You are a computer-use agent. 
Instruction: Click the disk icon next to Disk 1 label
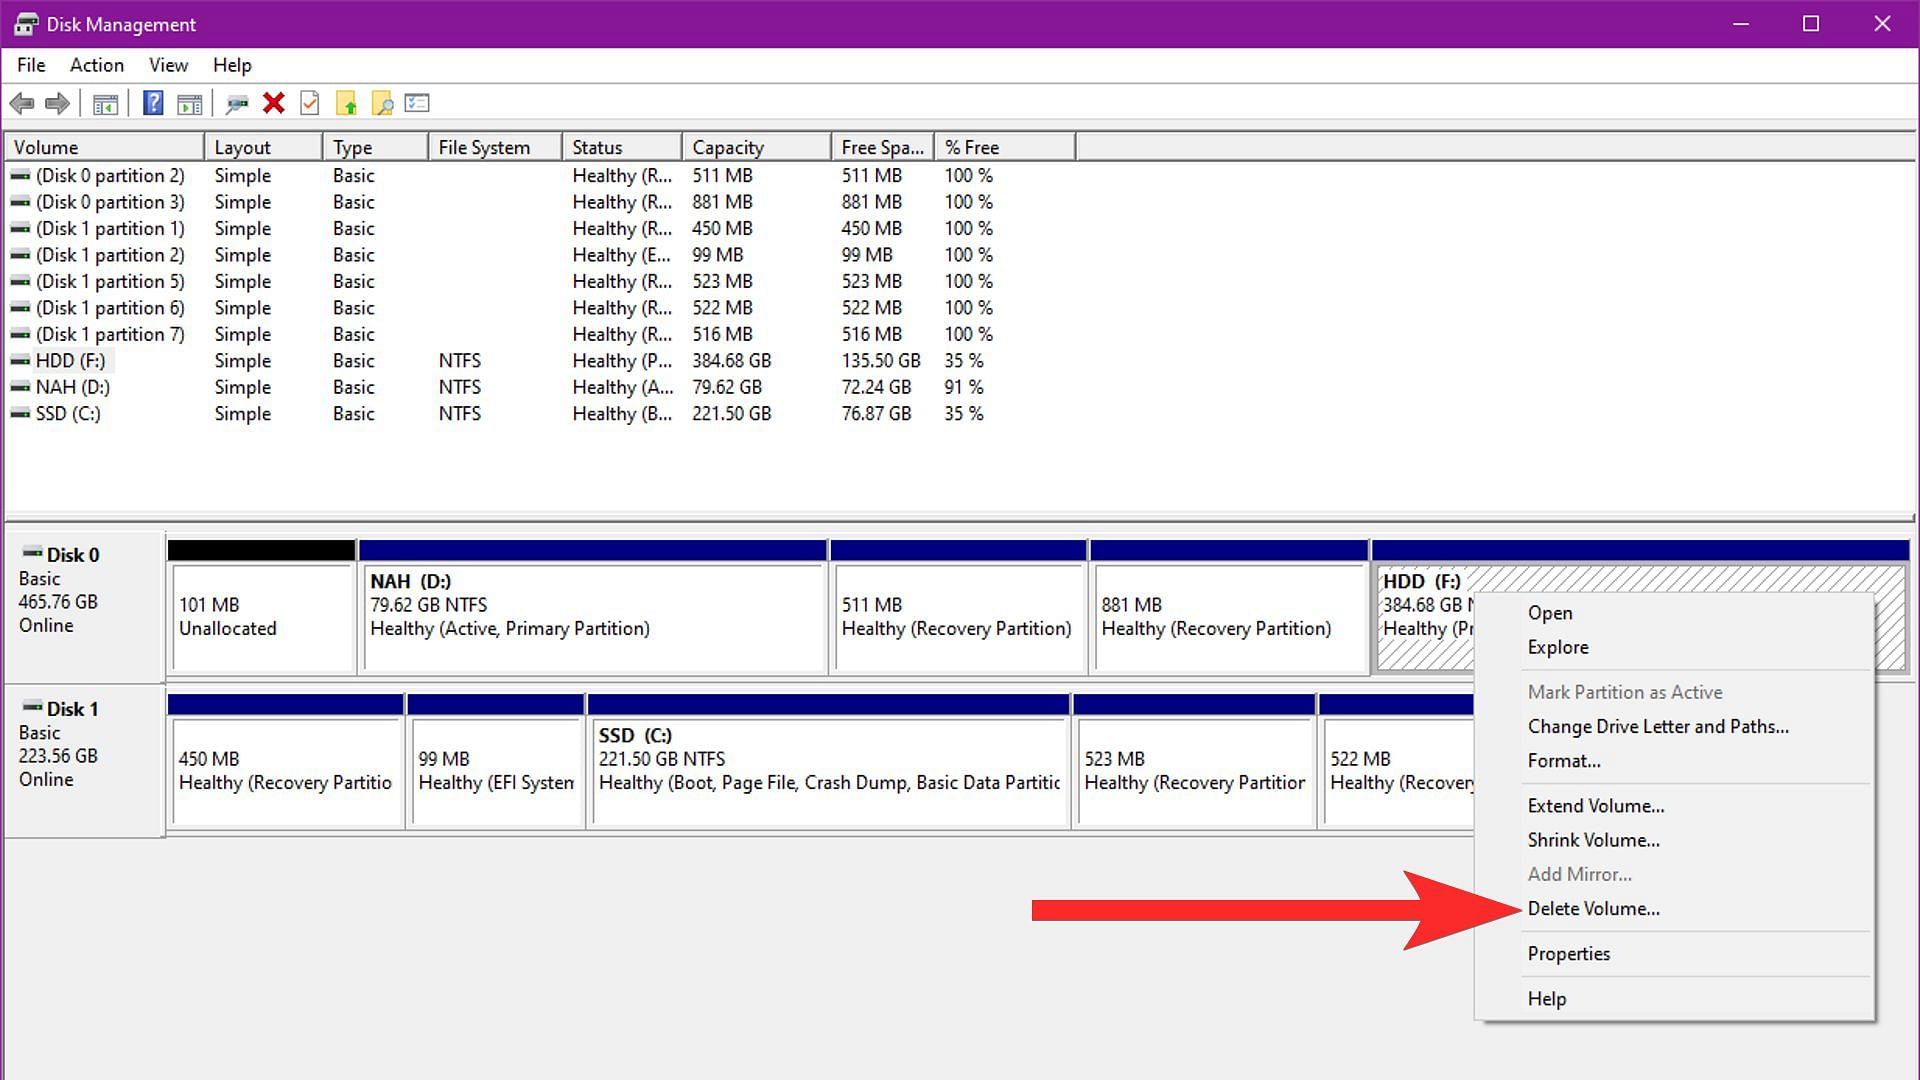(x=32, y=707)
